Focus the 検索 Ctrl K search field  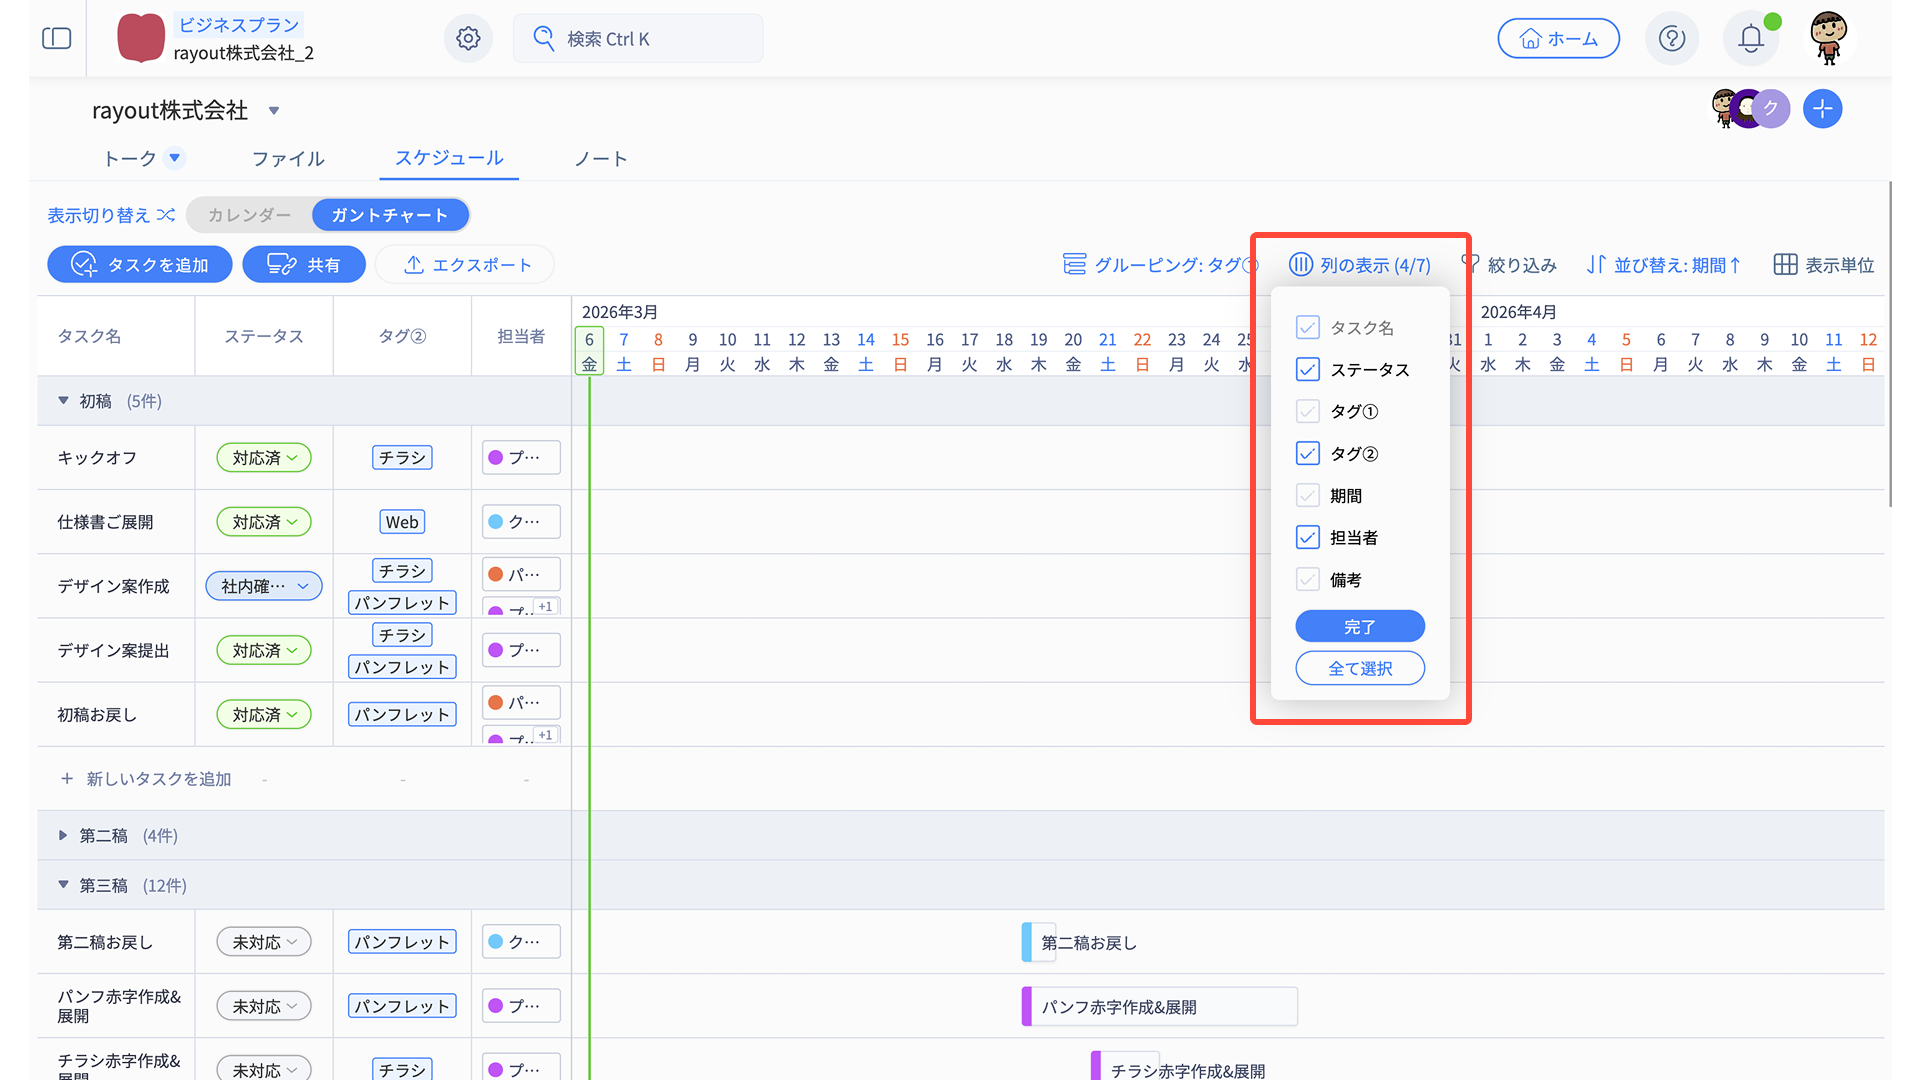click(638, 39)
